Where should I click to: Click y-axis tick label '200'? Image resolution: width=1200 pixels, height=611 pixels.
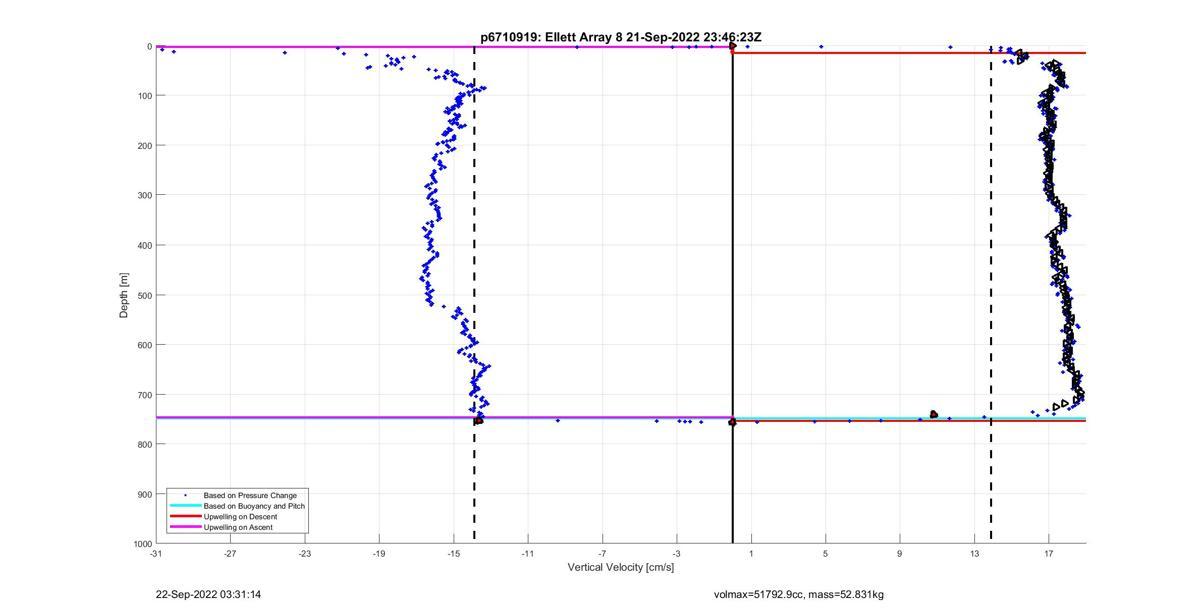pyautogui.click(x=144, y=146)
